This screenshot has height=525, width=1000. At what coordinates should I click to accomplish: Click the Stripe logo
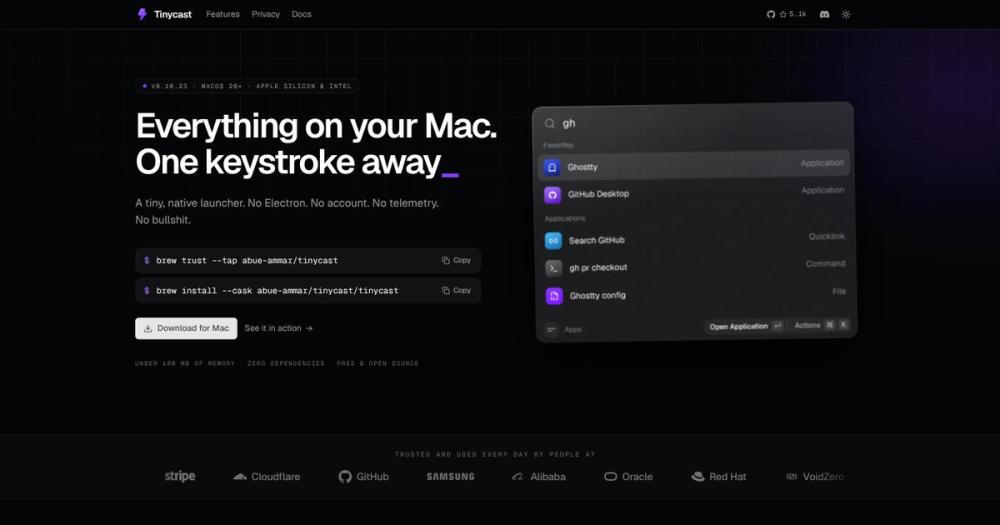pos(180,477)
